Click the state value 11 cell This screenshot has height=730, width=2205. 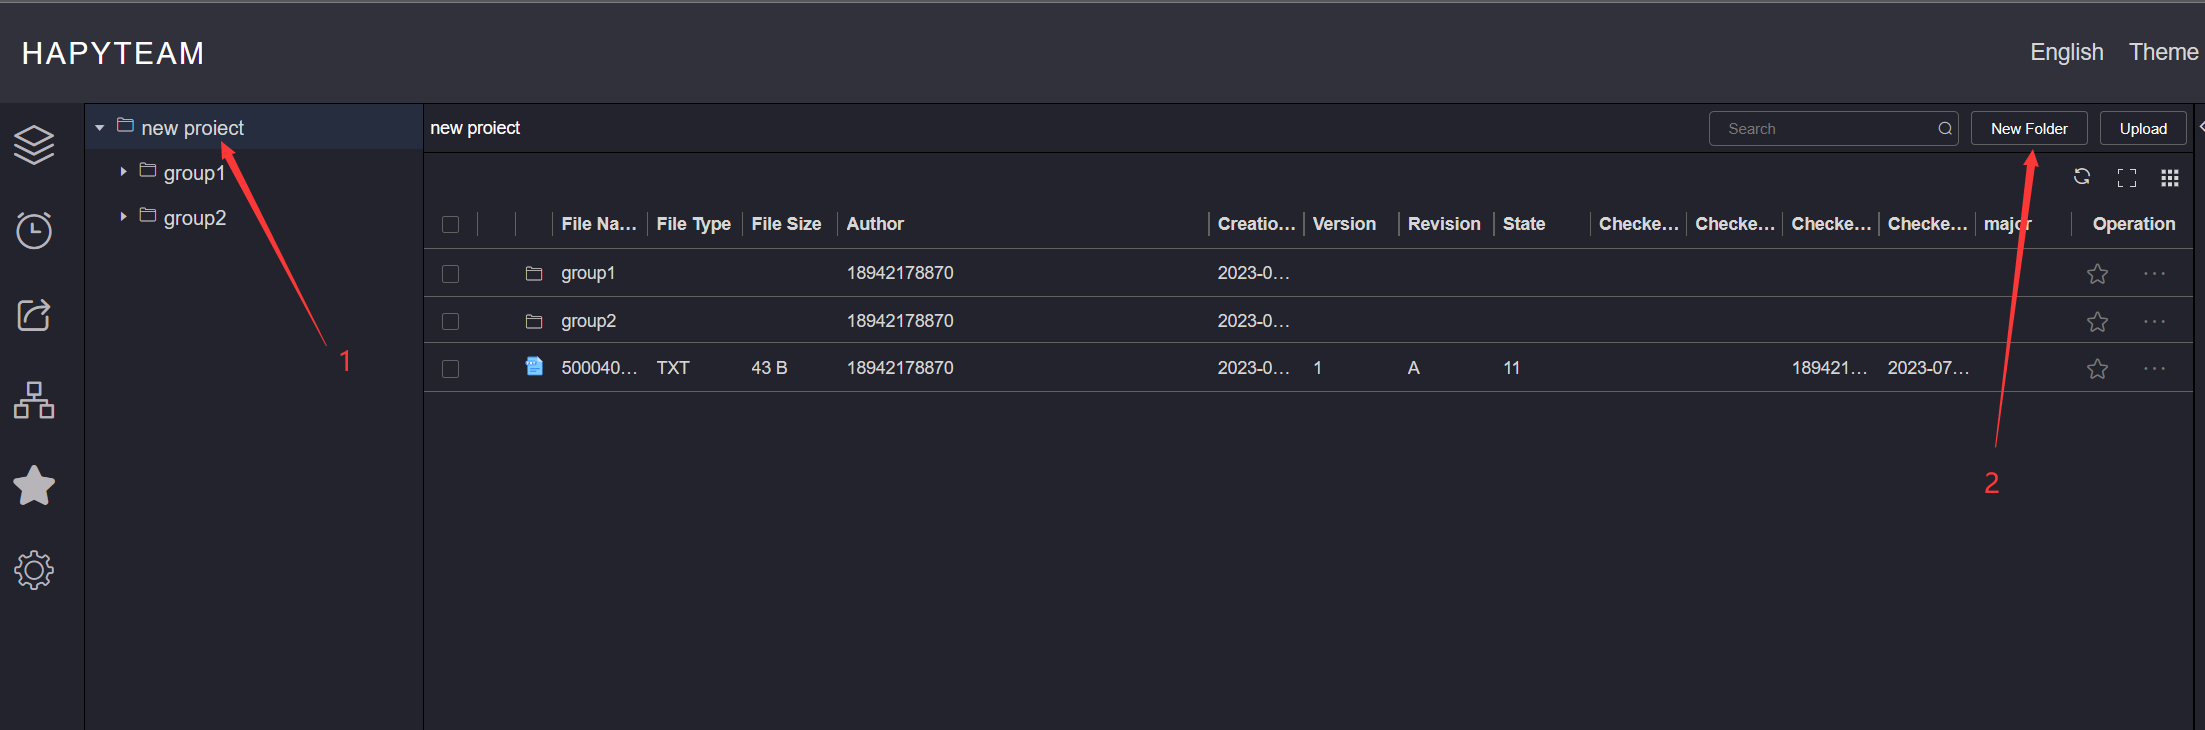coord(1511,368)
